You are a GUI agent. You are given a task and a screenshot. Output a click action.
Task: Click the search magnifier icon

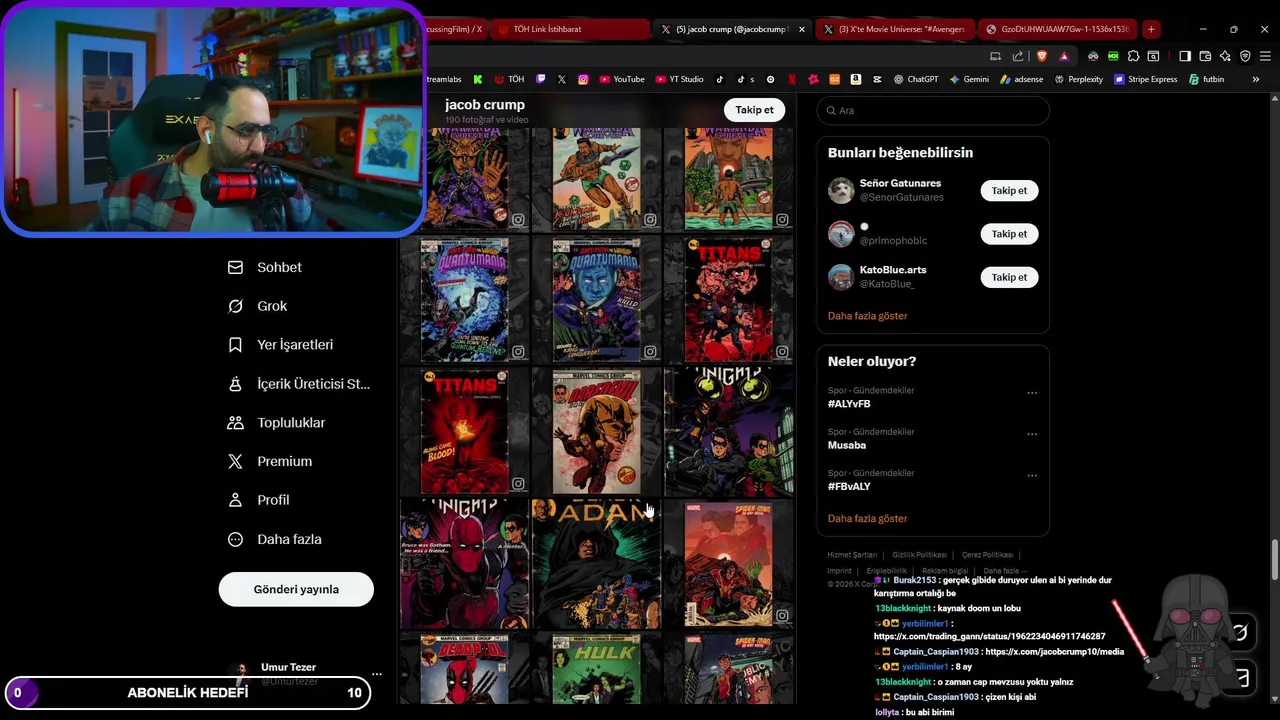(x=830, y=110)
